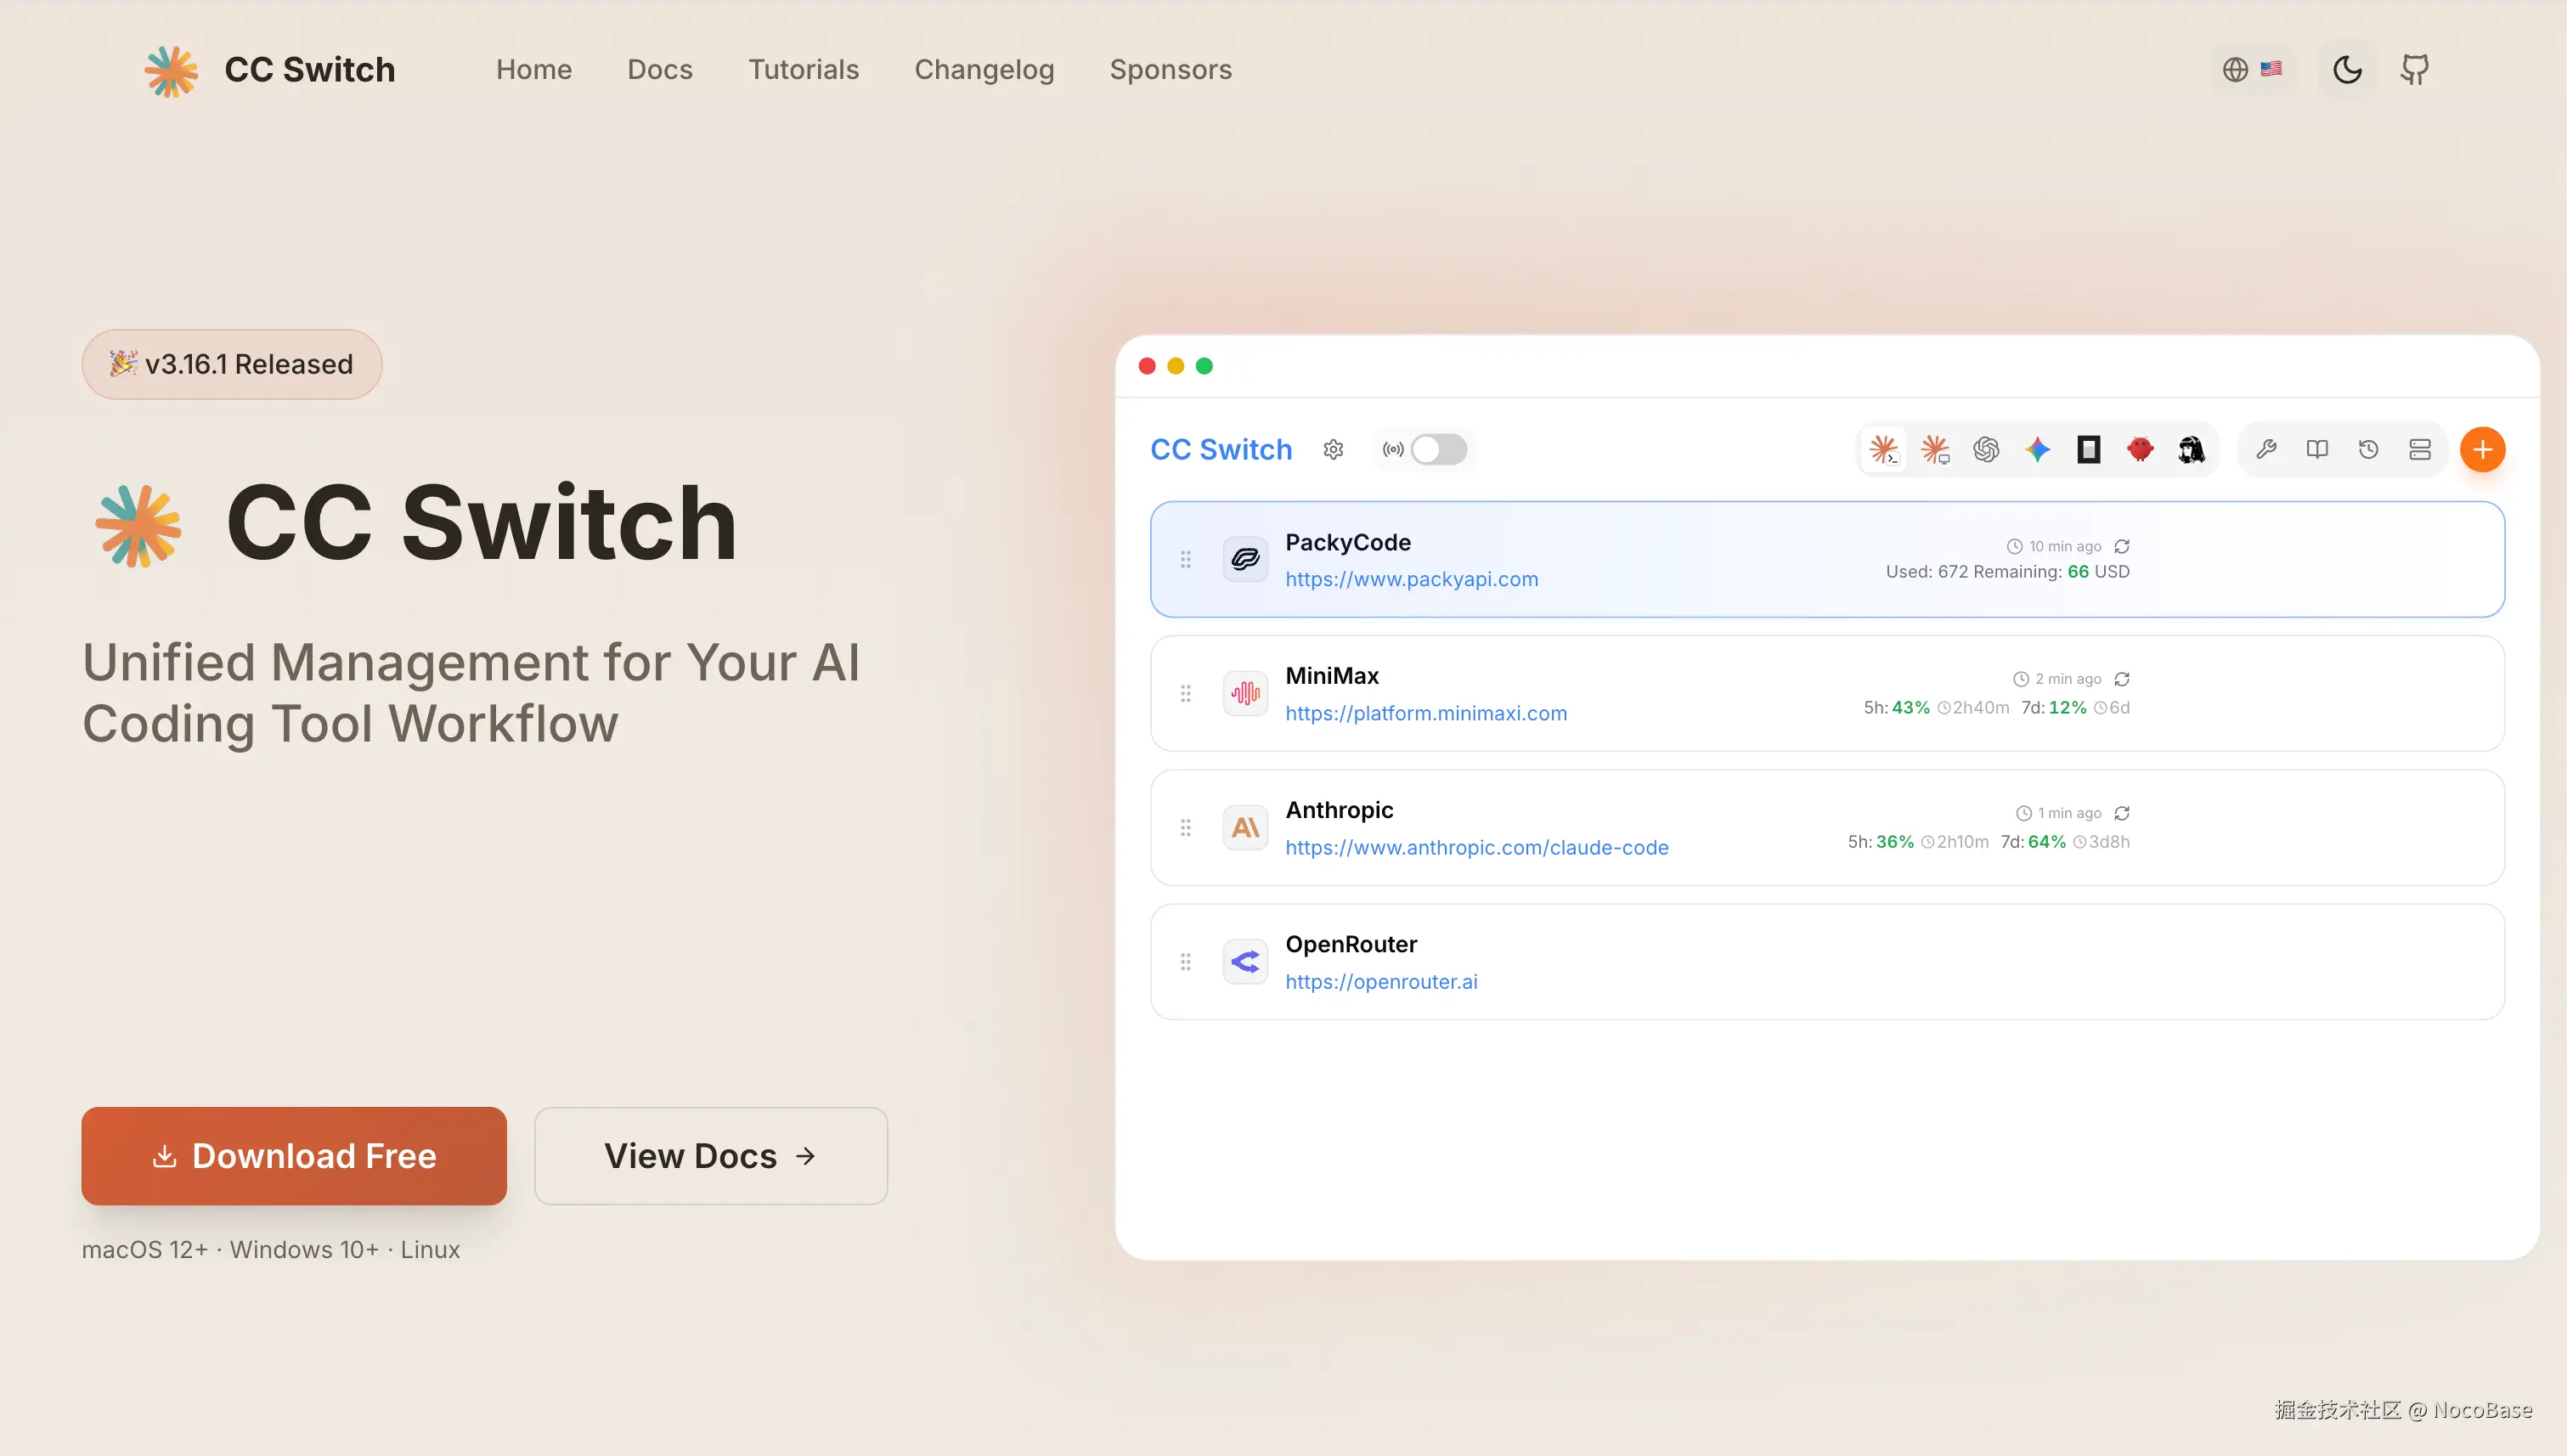Click the Anthropic provider logo
Image resolution: width=2567 pixels, height=1456 pixels.
click(1245, 827)
